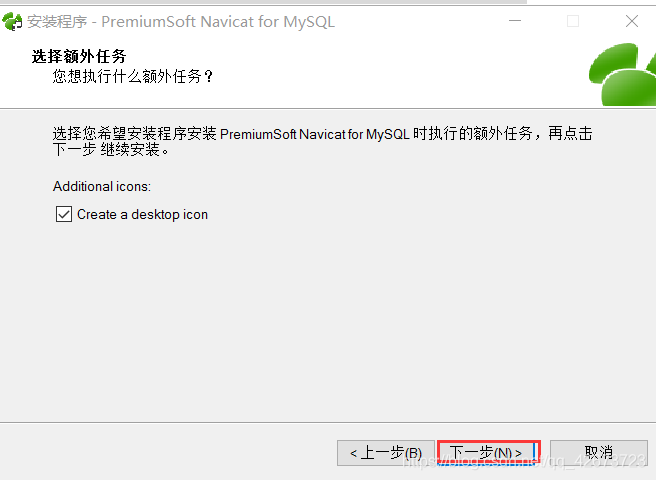Image resolution: width=656 pixels, height=480 pixels.
Task: Minimize the Navicat setup window
Action: [x=515, y=21]
